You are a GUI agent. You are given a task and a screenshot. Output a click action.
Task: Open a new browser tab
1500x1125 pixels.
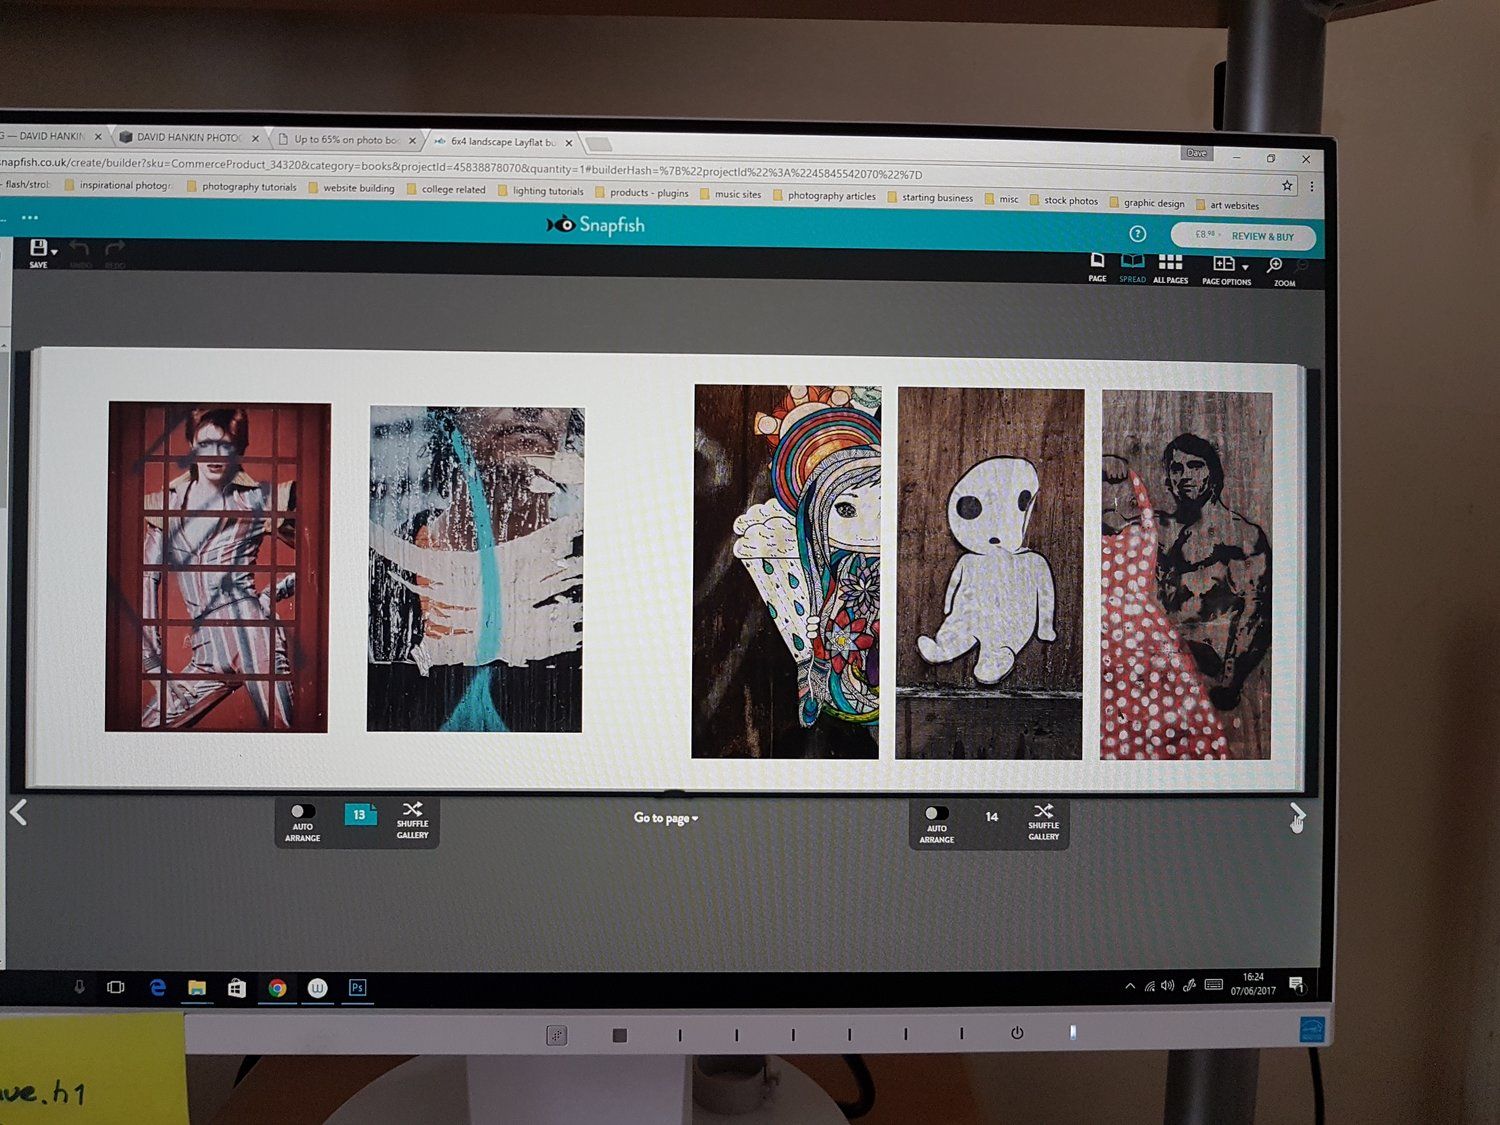[x=599, y=145]
